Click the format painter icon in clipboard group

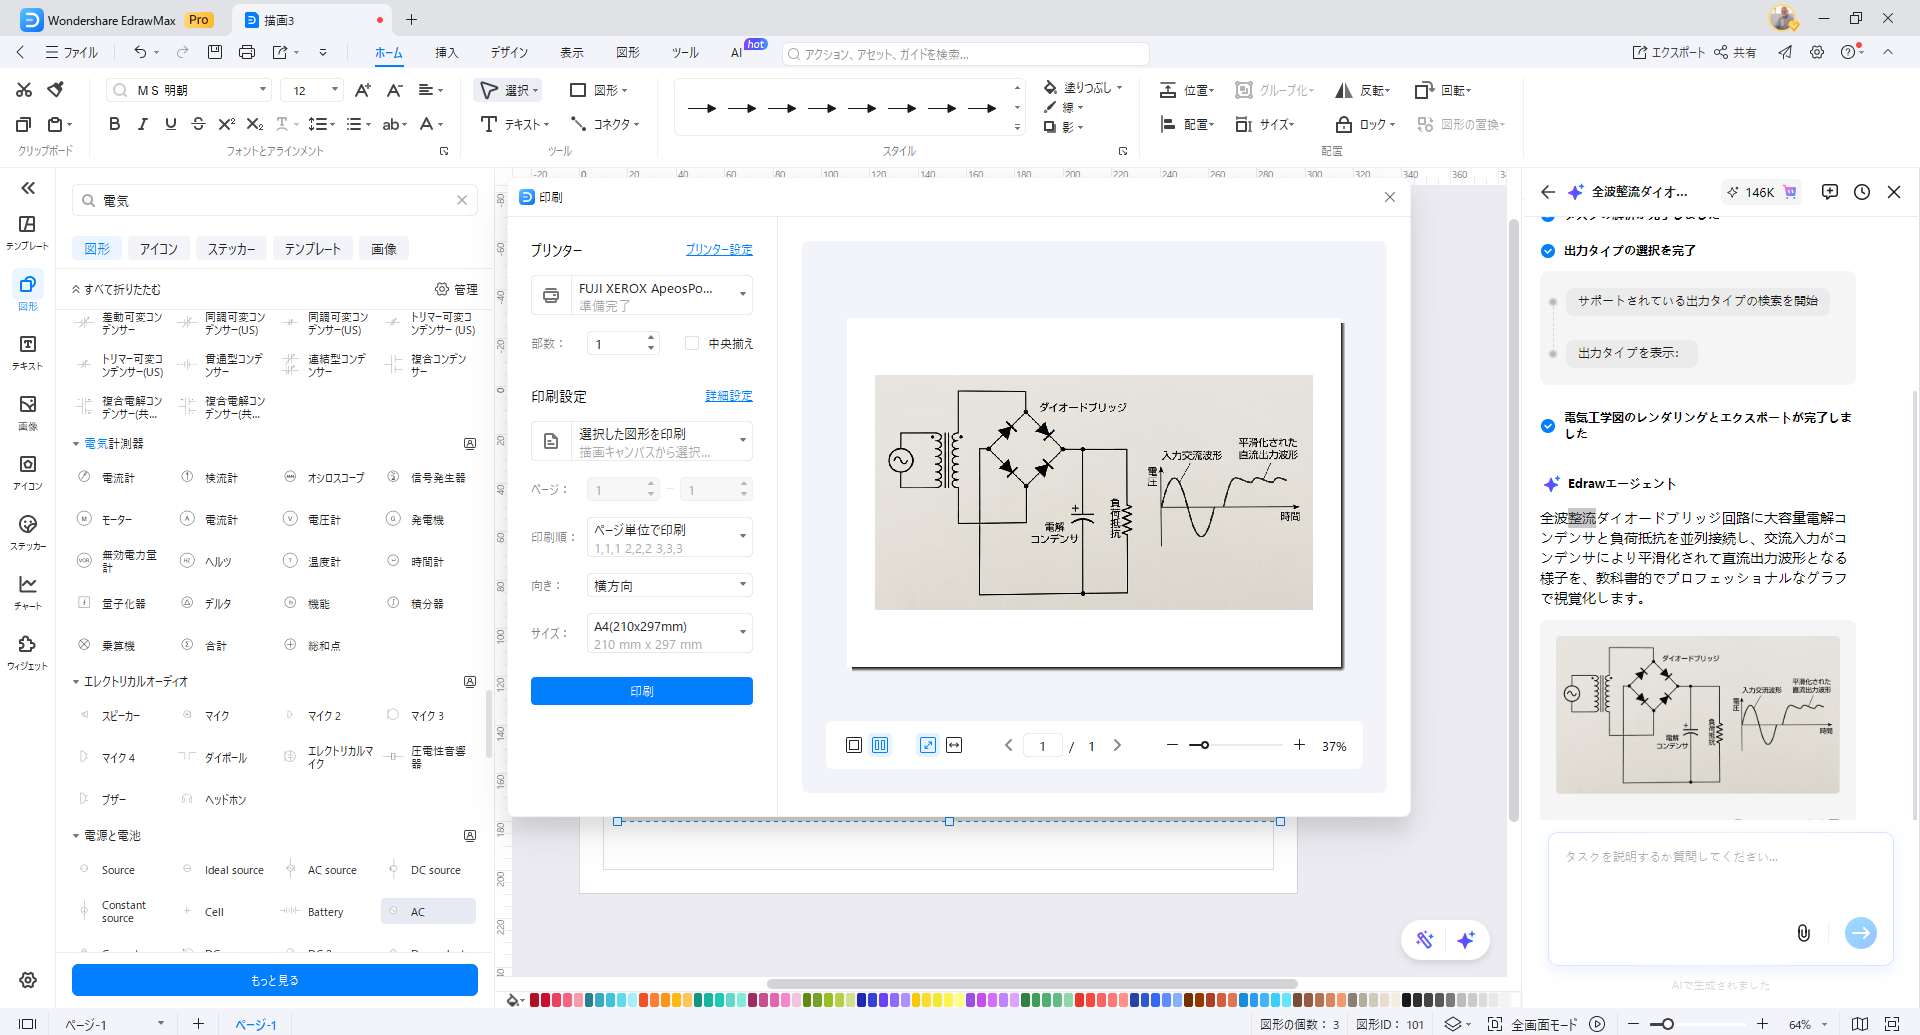point(56,90)
